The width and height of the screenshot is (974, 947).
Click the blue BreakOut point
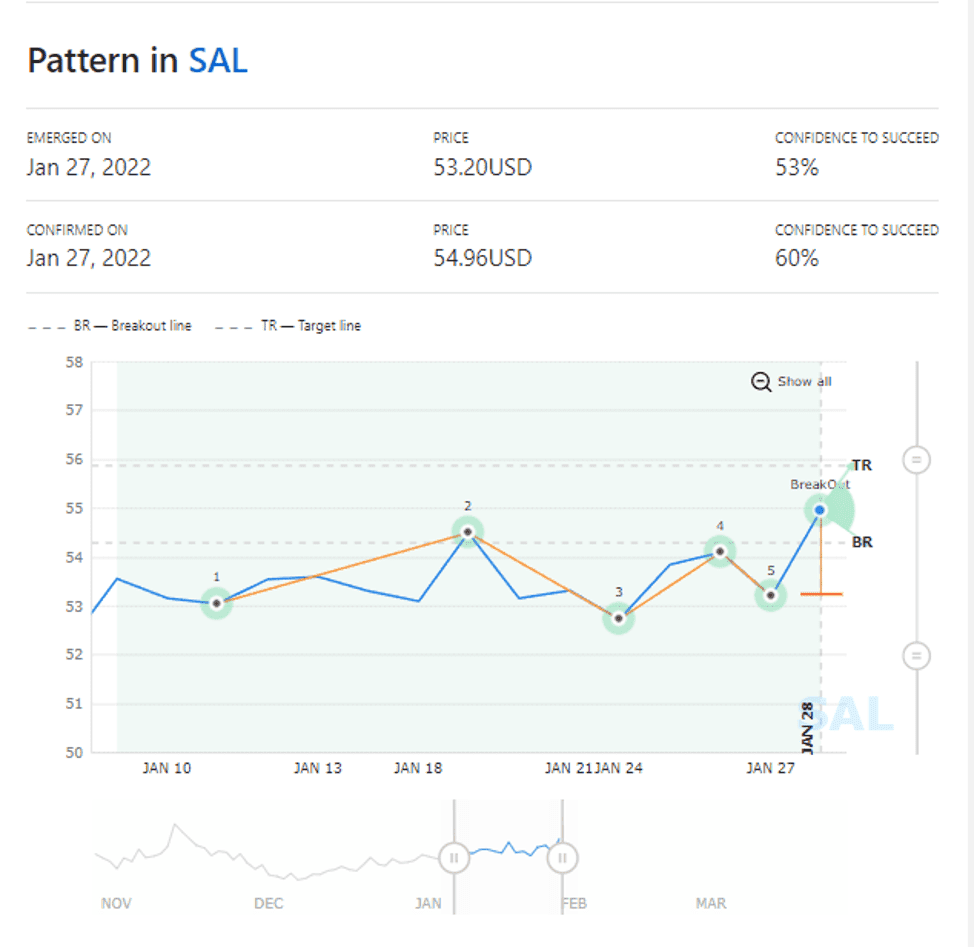(x=820, y=509)
